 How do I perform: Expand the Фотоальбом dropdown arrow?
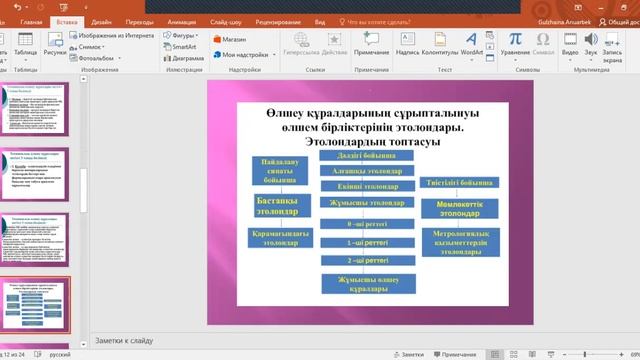[x=120, y=58]
